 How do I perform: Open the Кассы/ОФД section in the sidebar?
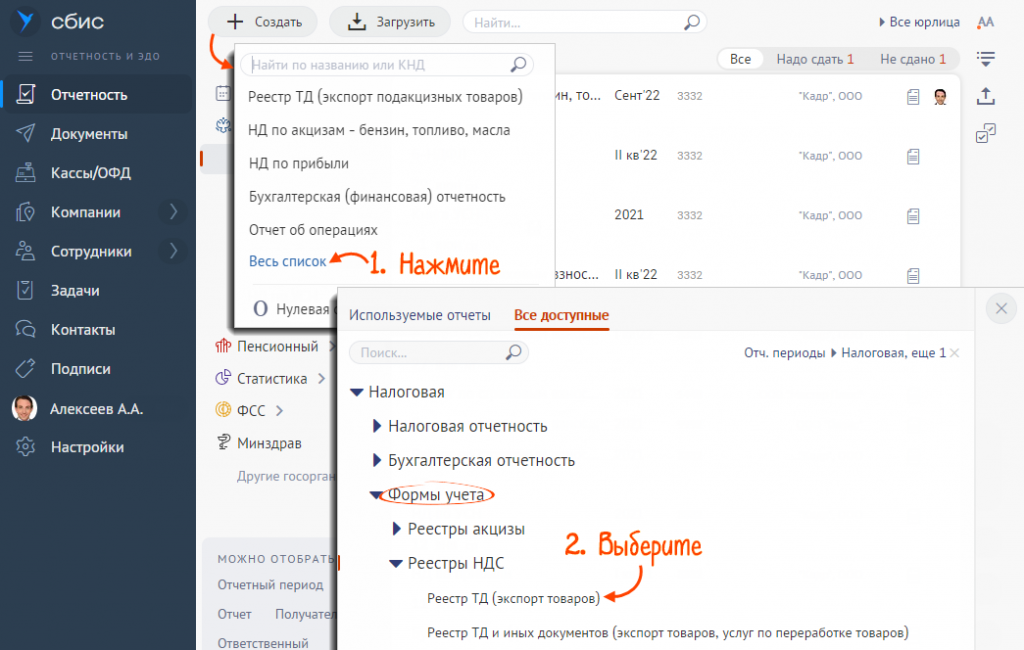pyautogui.click(x=90, y=173)
